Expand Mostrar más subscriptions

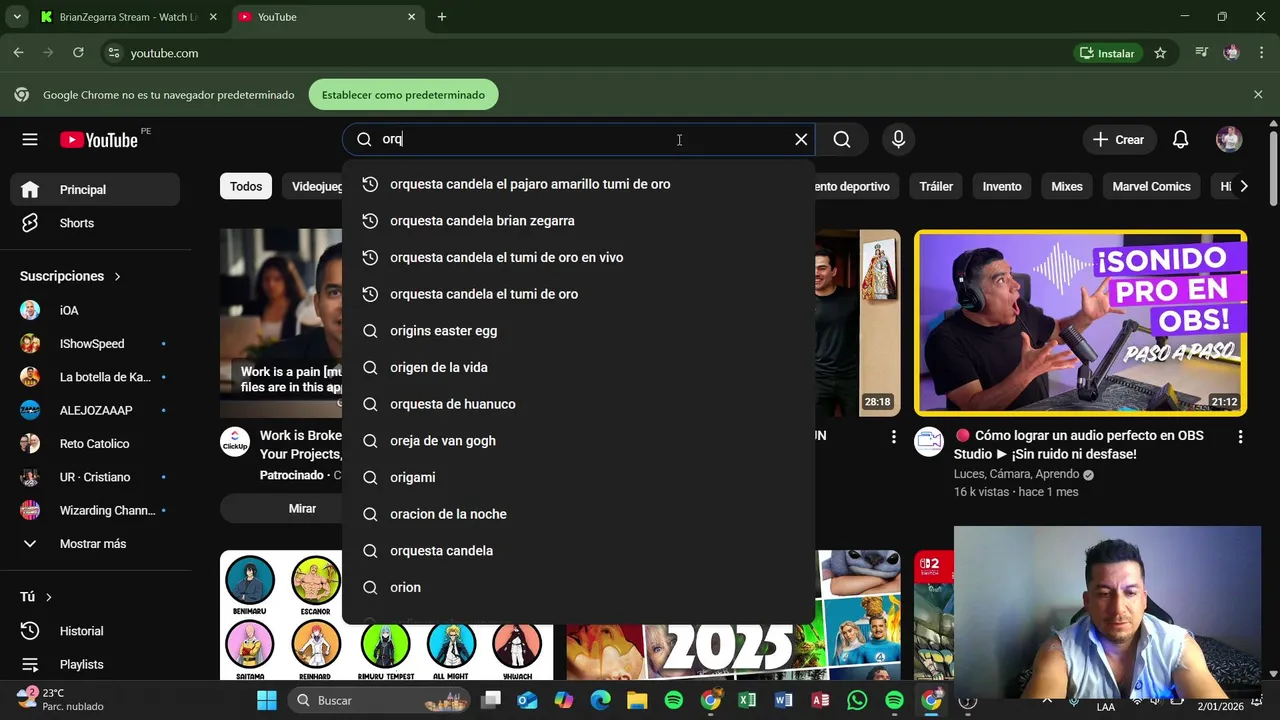point(95,544)
